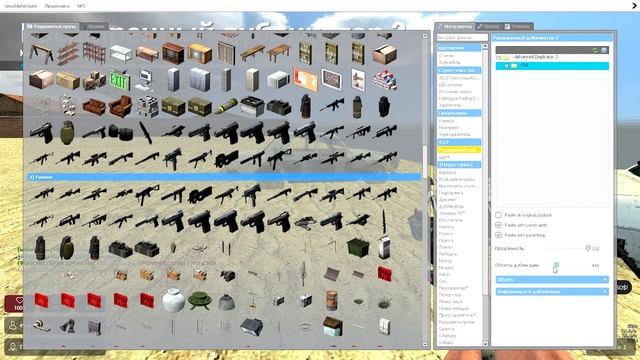Choose the open cardboard box prop
Image resolution: width=640 pixels, height=360 pixels.
(384, 53)
